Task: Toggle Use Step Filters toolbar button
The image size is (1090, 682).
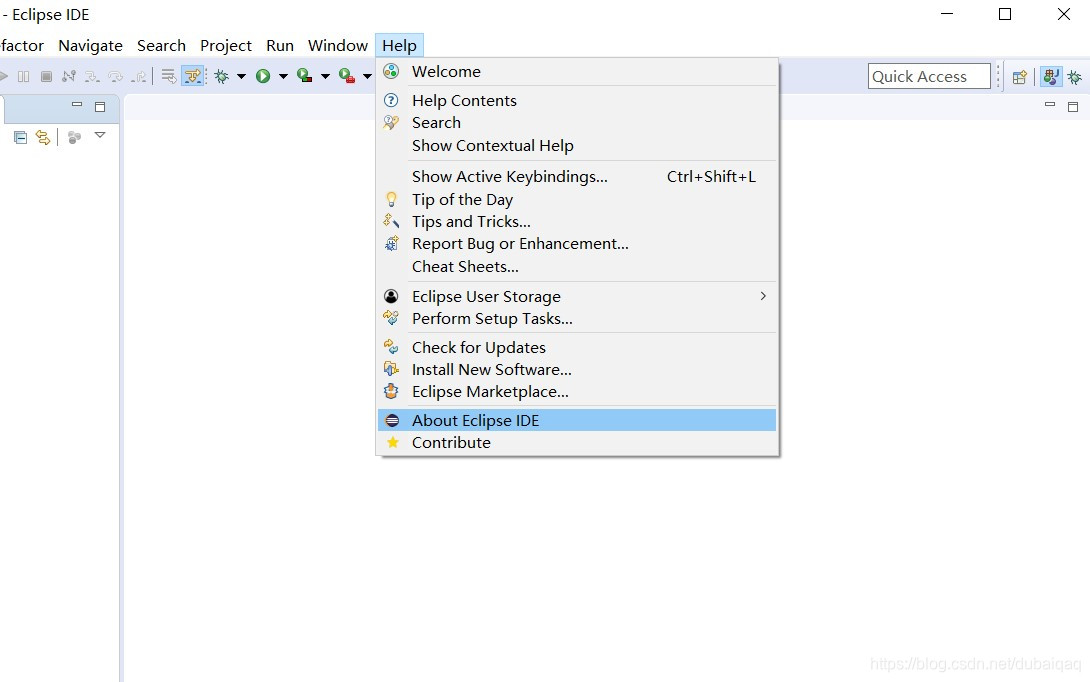Action: [193, 76]
